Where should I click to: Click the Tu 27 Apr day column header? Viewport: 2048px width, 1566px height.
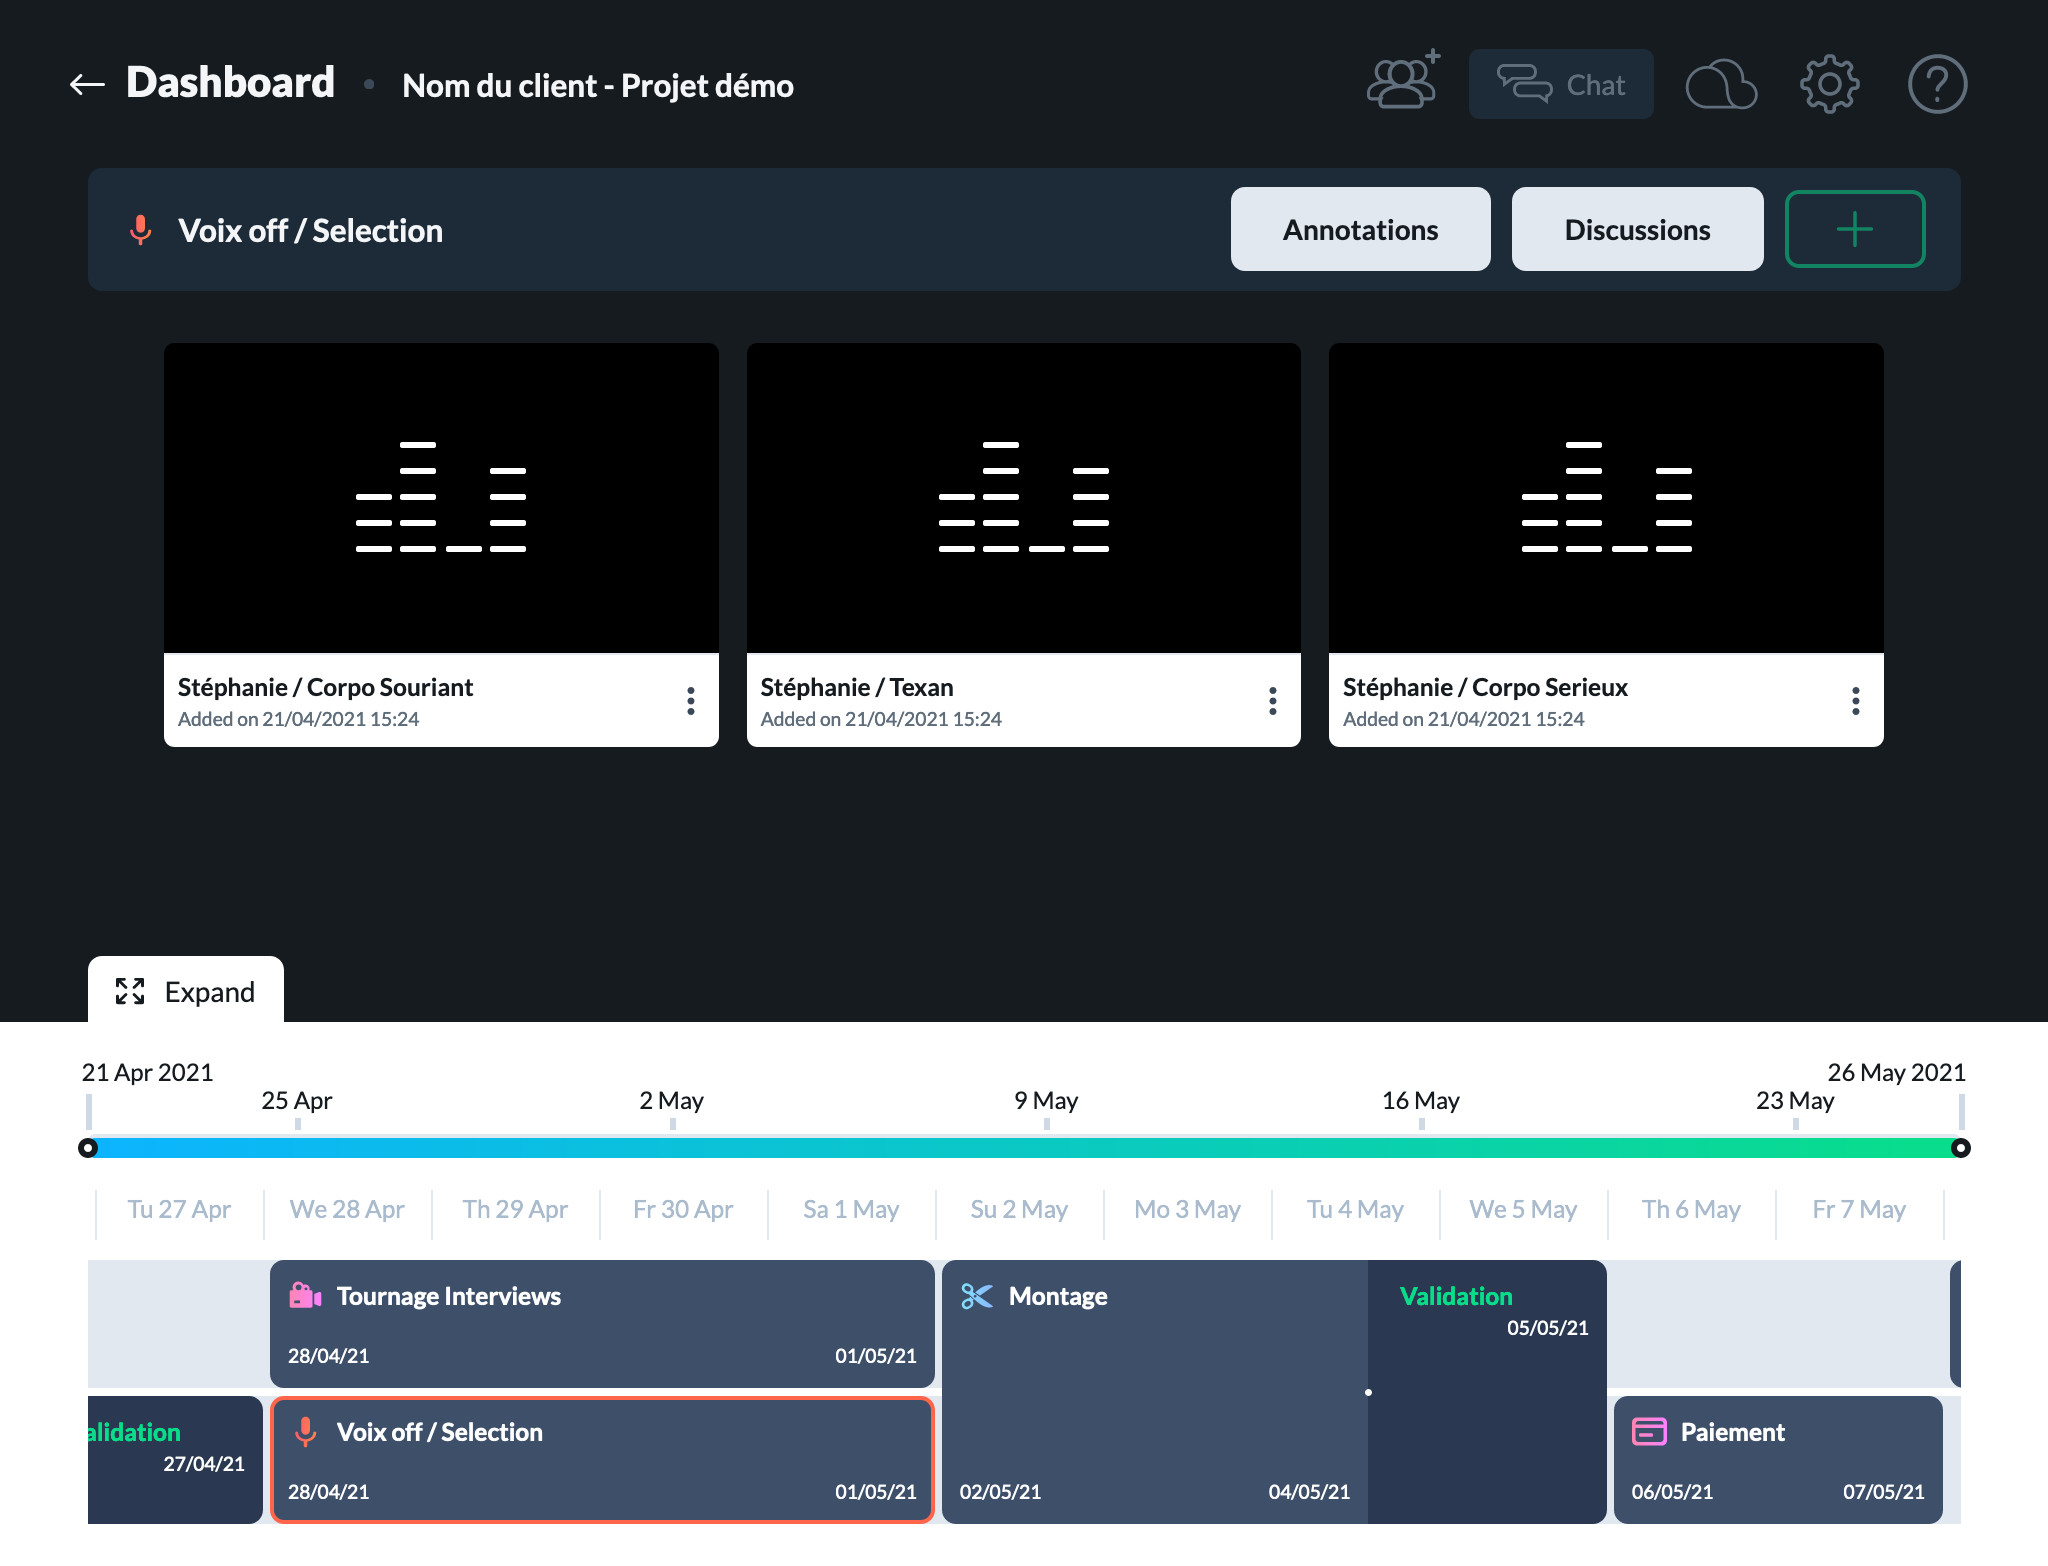(179, 1210)
